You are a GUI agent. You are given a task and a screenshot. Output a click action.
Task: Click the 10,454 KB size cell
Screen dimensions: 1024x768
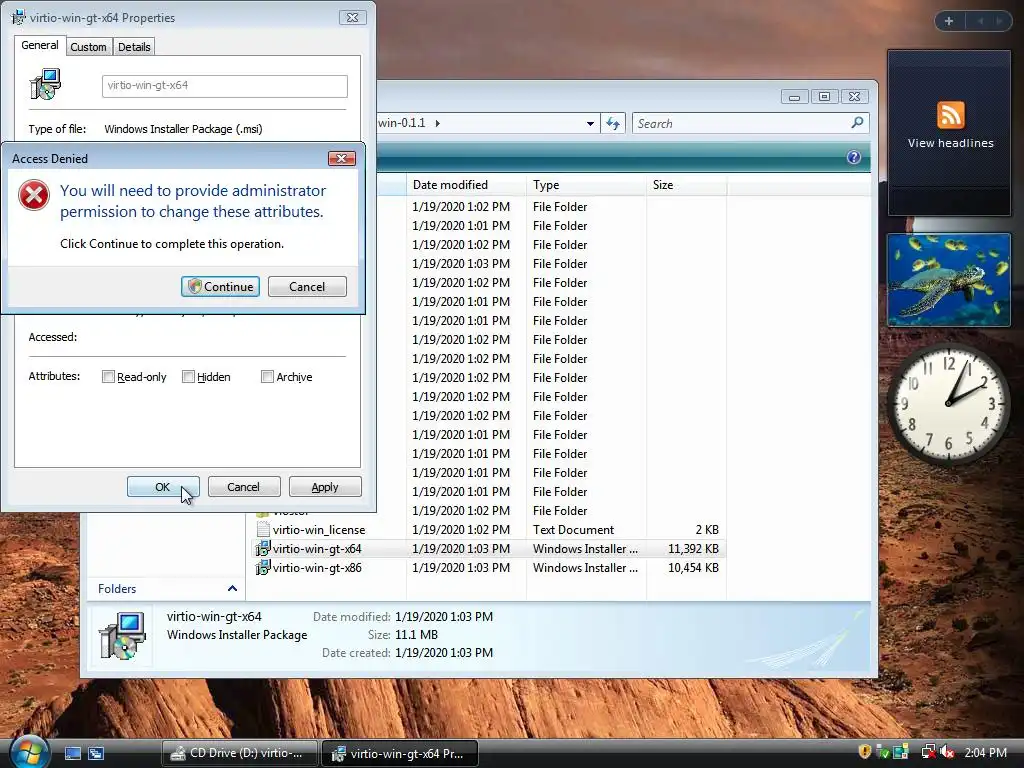(x=693, y=568)
